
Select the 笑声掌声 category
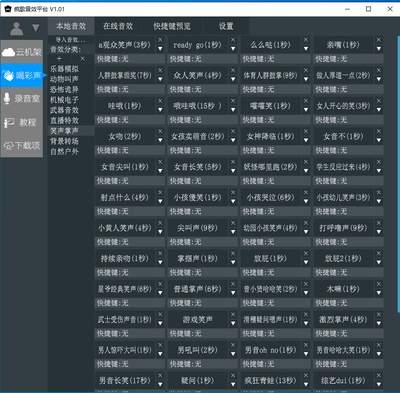click(64, 131)
